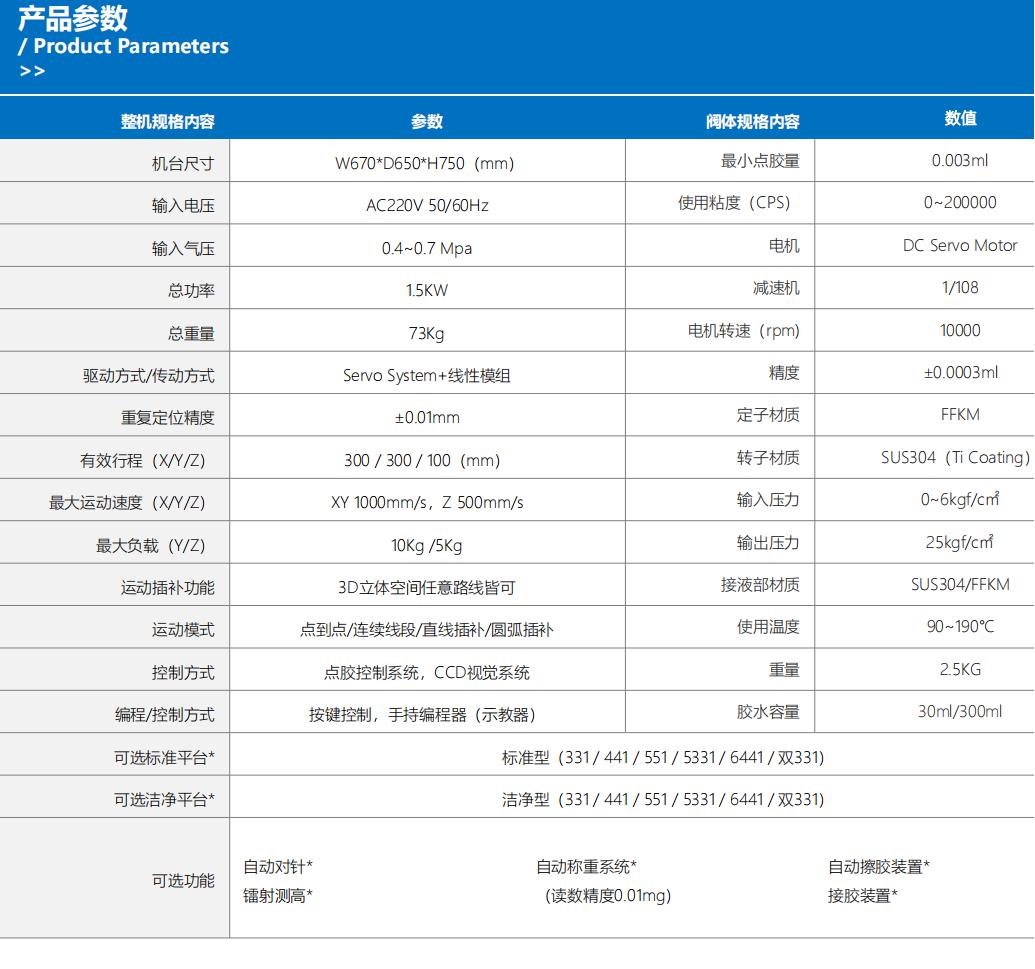Click the 300 / 300 / 100 (mm) value

coord(422,460)
